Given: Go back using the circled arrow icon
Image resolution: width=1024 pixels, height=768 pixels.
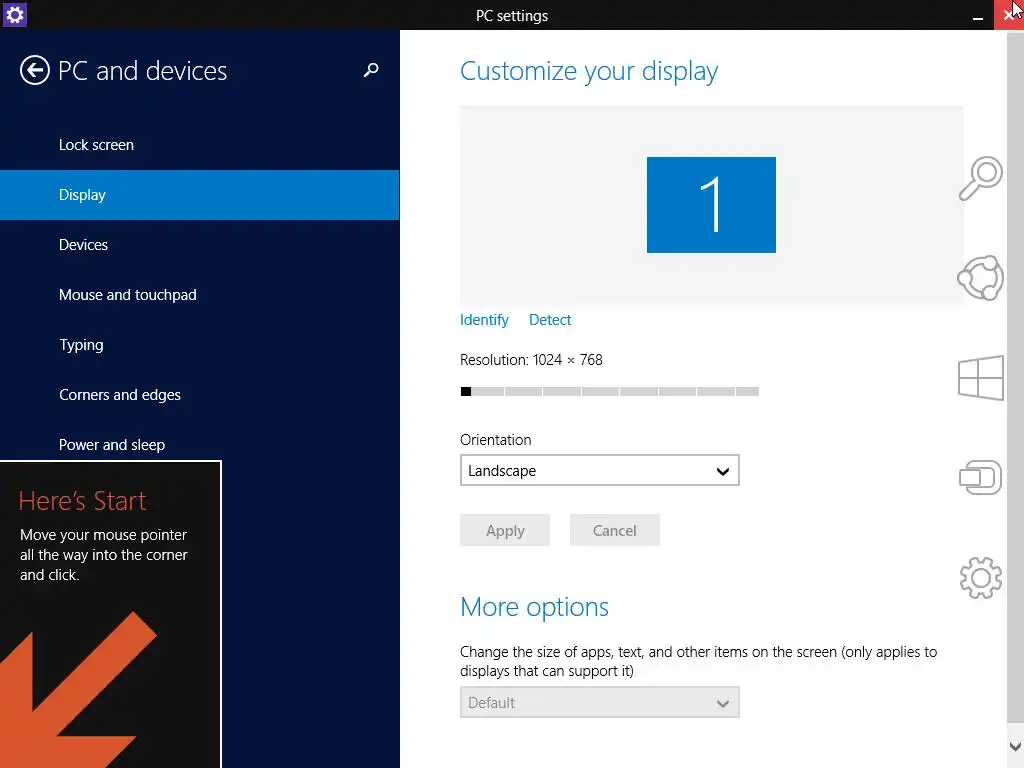Looking at the screenshot, I should tap(35, 71).
